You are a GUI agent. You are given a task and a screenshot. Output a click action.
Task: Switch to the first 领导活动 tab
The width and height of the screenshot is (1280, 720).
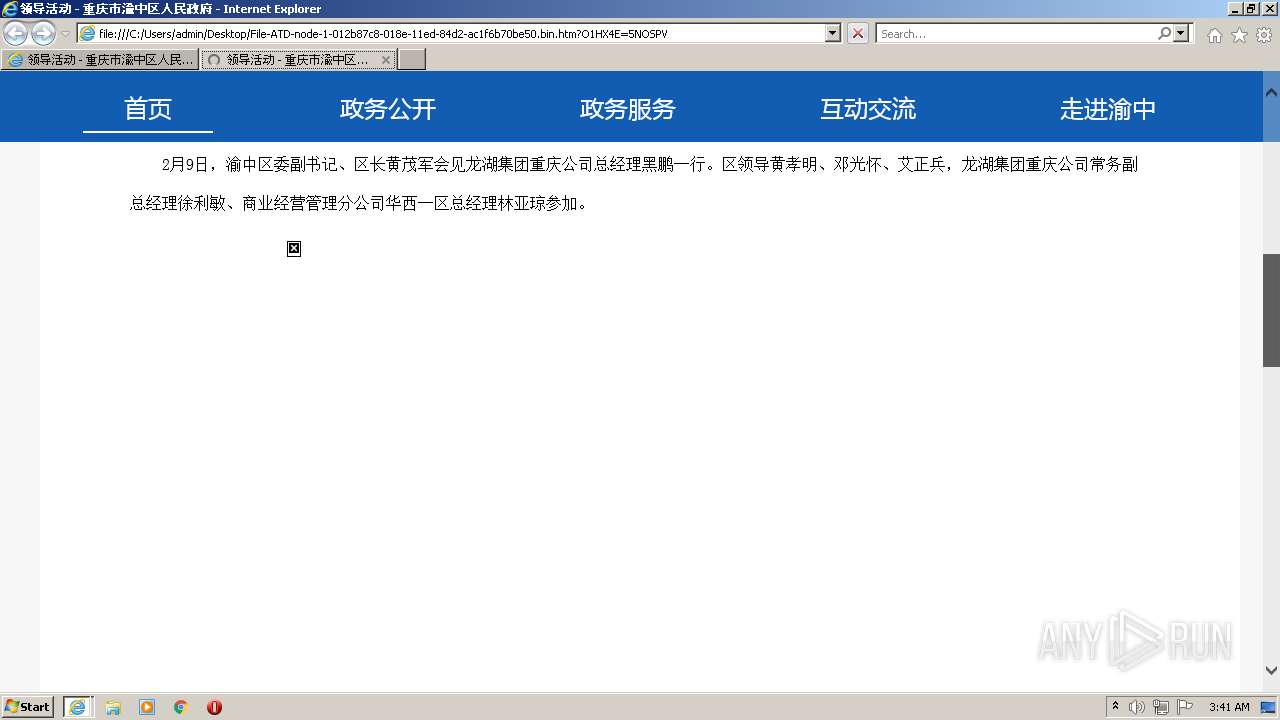click(100, 60)
